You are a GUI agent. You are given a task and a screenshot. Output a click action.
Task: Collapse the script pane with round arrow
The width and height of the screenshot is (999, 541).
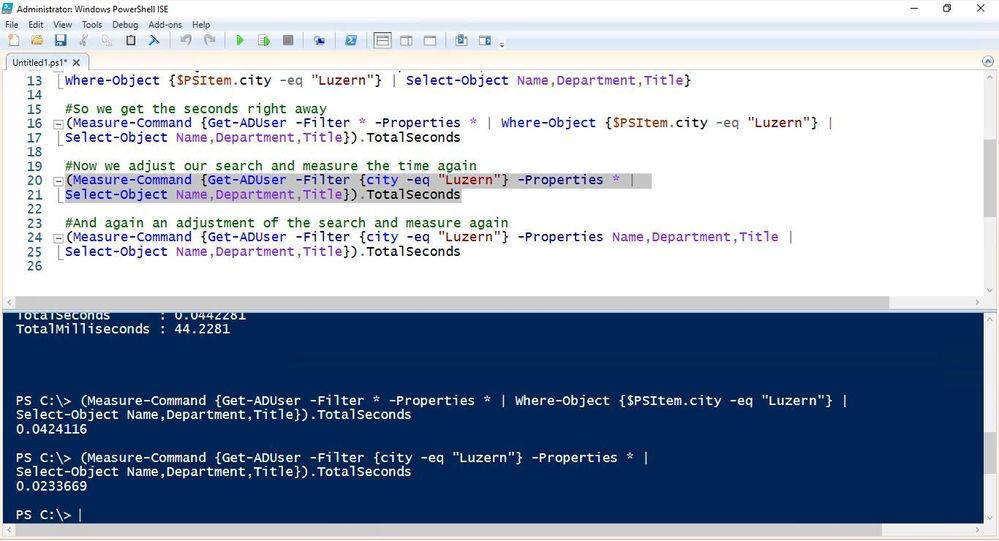(x=988, y=61)
